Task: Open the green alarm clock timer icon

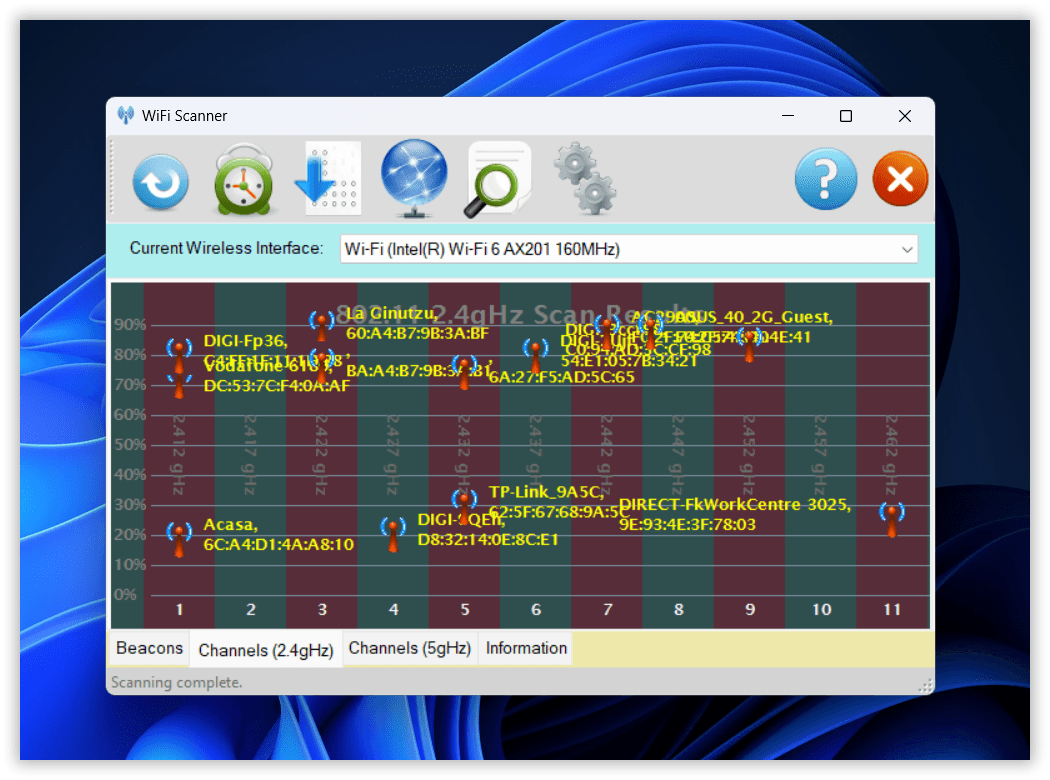Action: (x=243, y=180)
